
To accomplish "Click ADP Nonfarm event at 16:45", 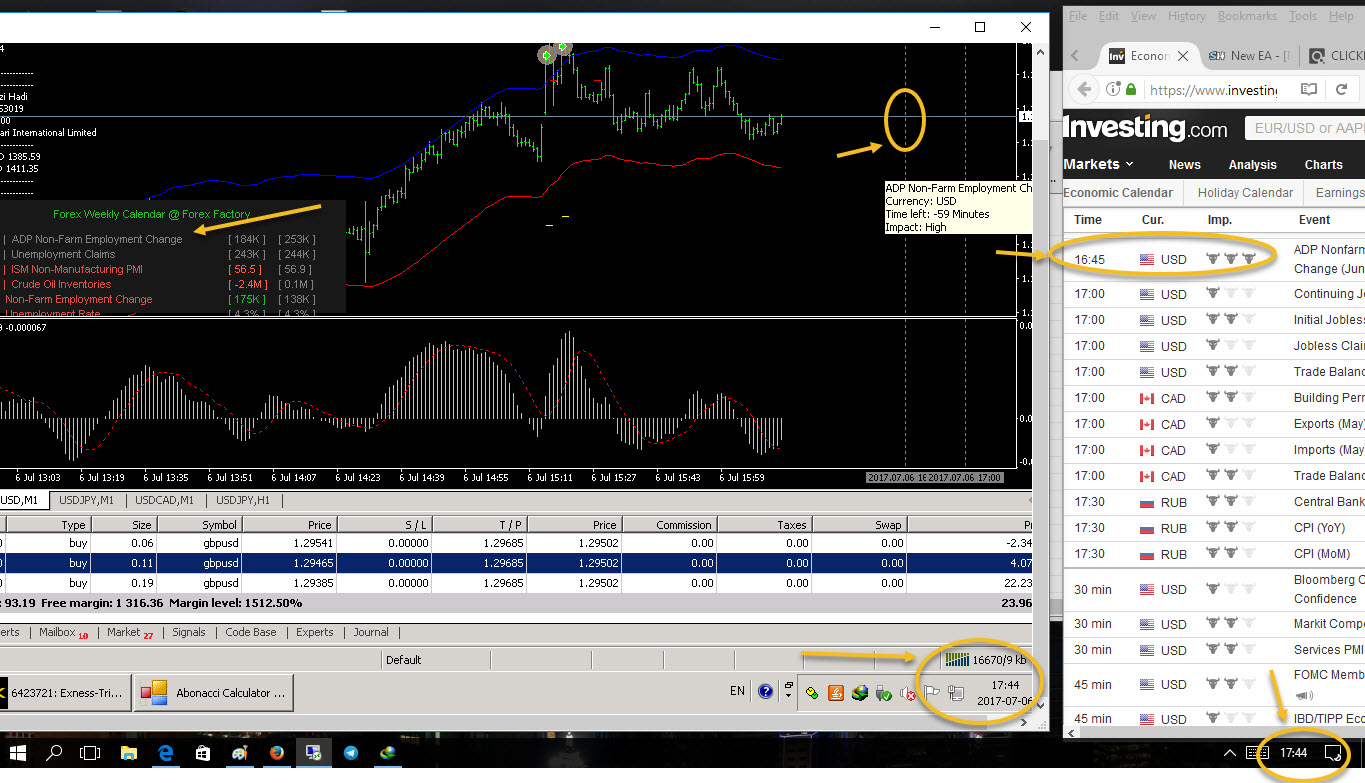I will click(1213, 259).
